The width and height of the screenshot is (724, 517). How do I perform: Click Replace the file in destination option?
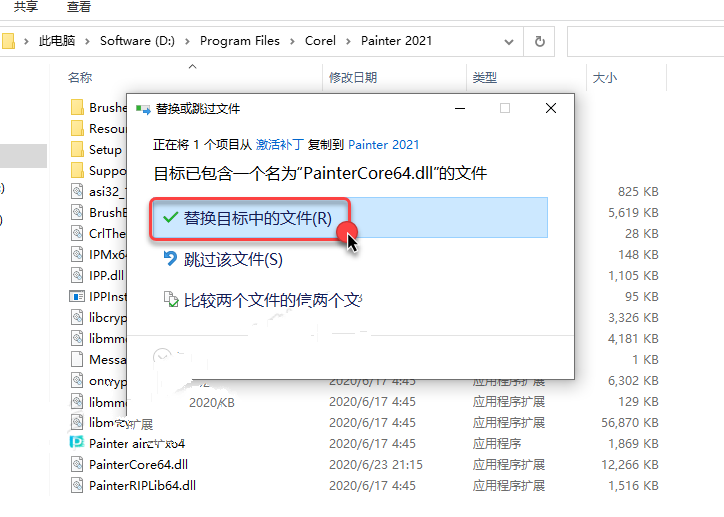(349, 218)
